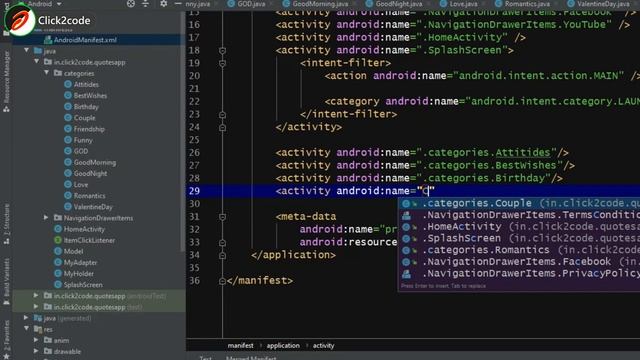The image size is (640, 360).
Task: Click the Project panel vertical scrollbar
Action: point(182,131)
